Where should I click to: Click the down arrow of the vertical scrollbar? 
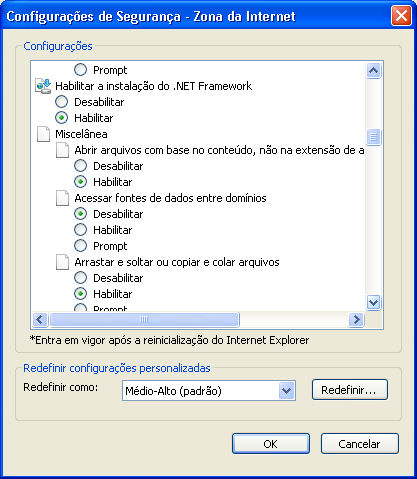(x=373, y=303)
